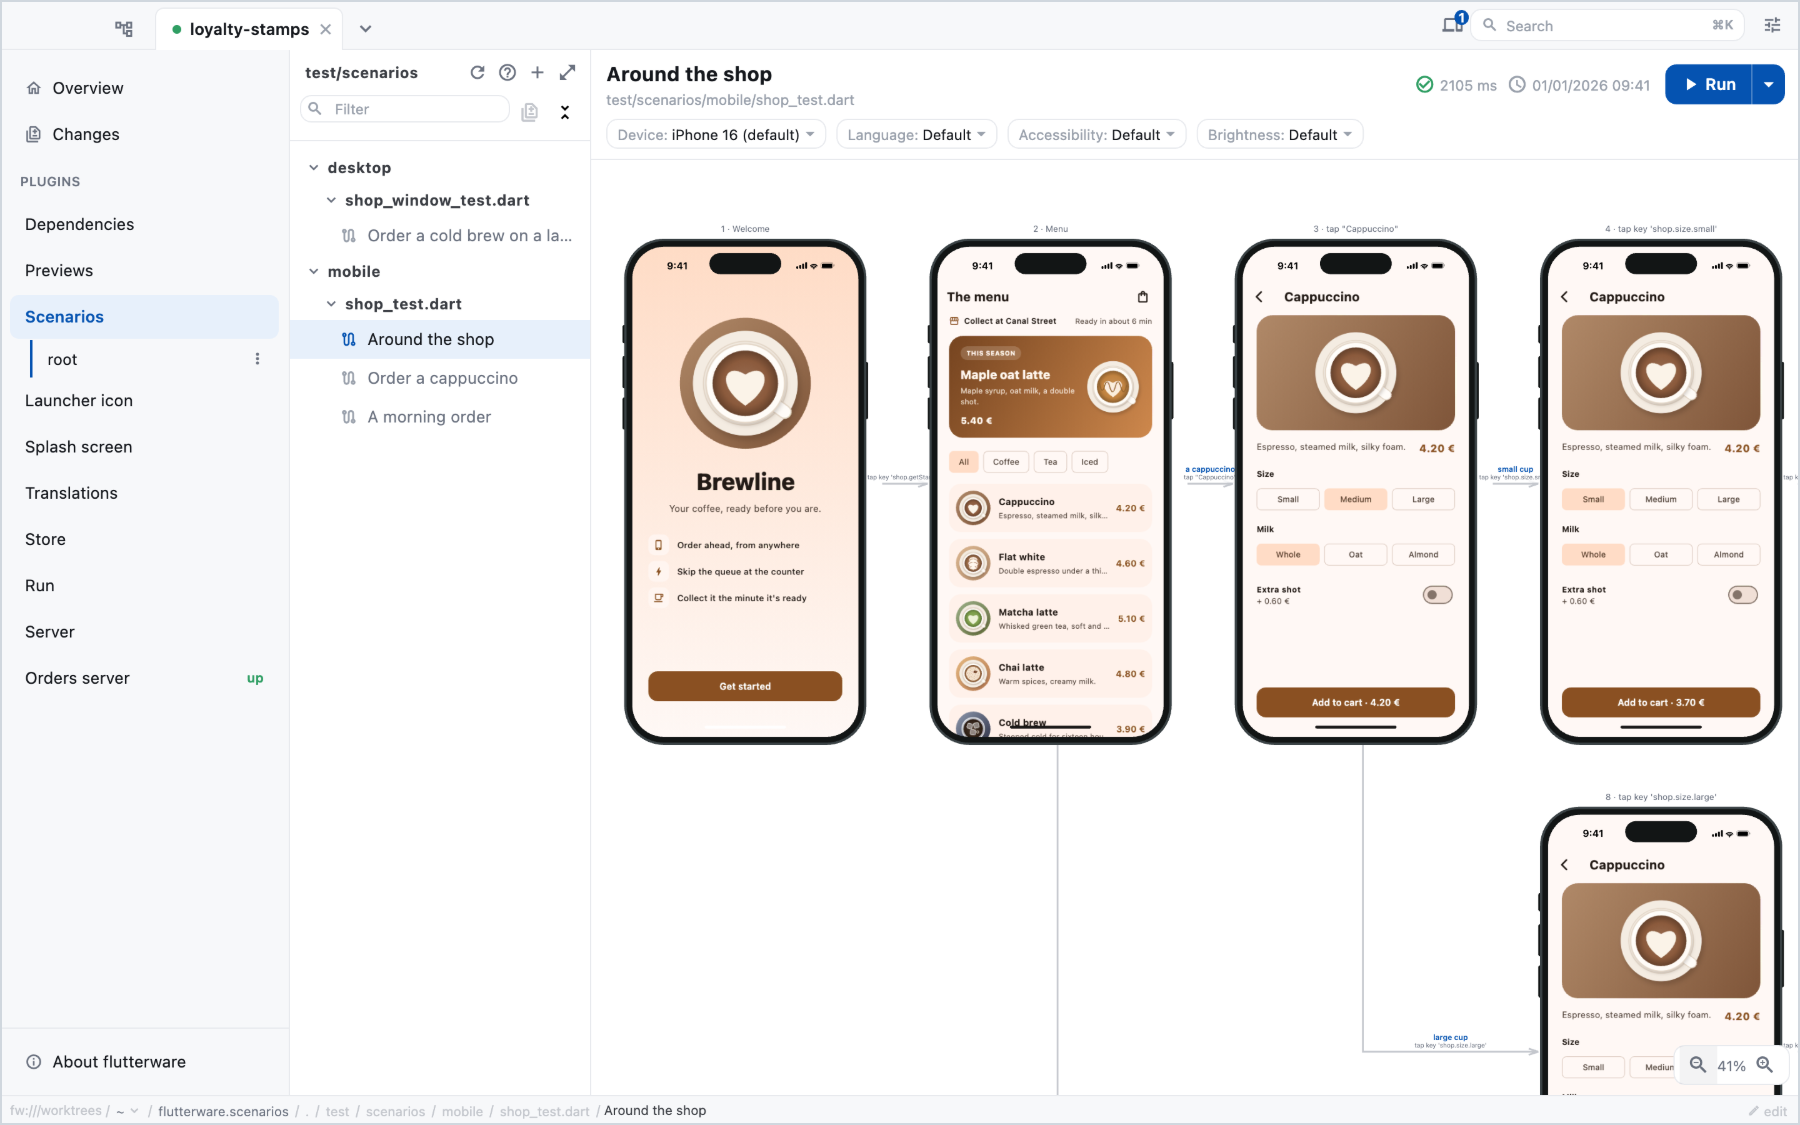The image size is (1800, 1125).
Task: Collapse the shop_test.dart tree node
Action: tap(332, 304)
